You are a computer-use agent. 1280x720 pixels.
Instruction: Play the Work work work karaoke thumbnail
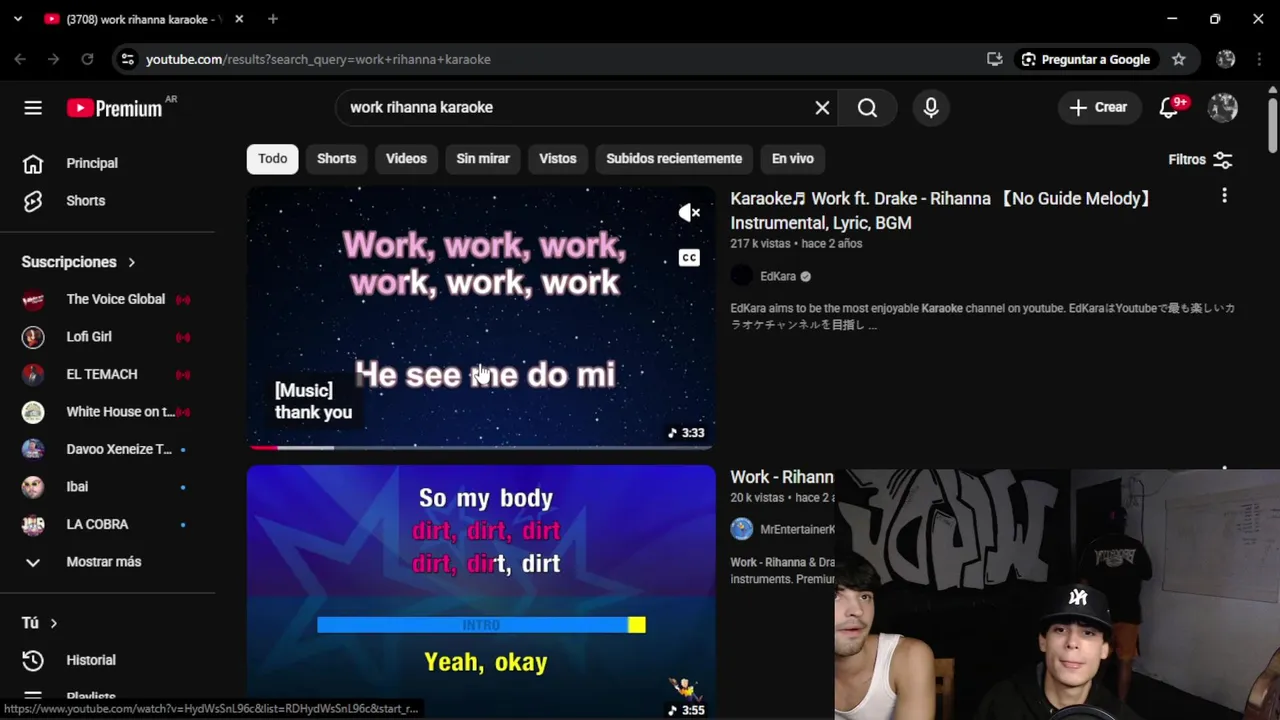click(481, 317)
